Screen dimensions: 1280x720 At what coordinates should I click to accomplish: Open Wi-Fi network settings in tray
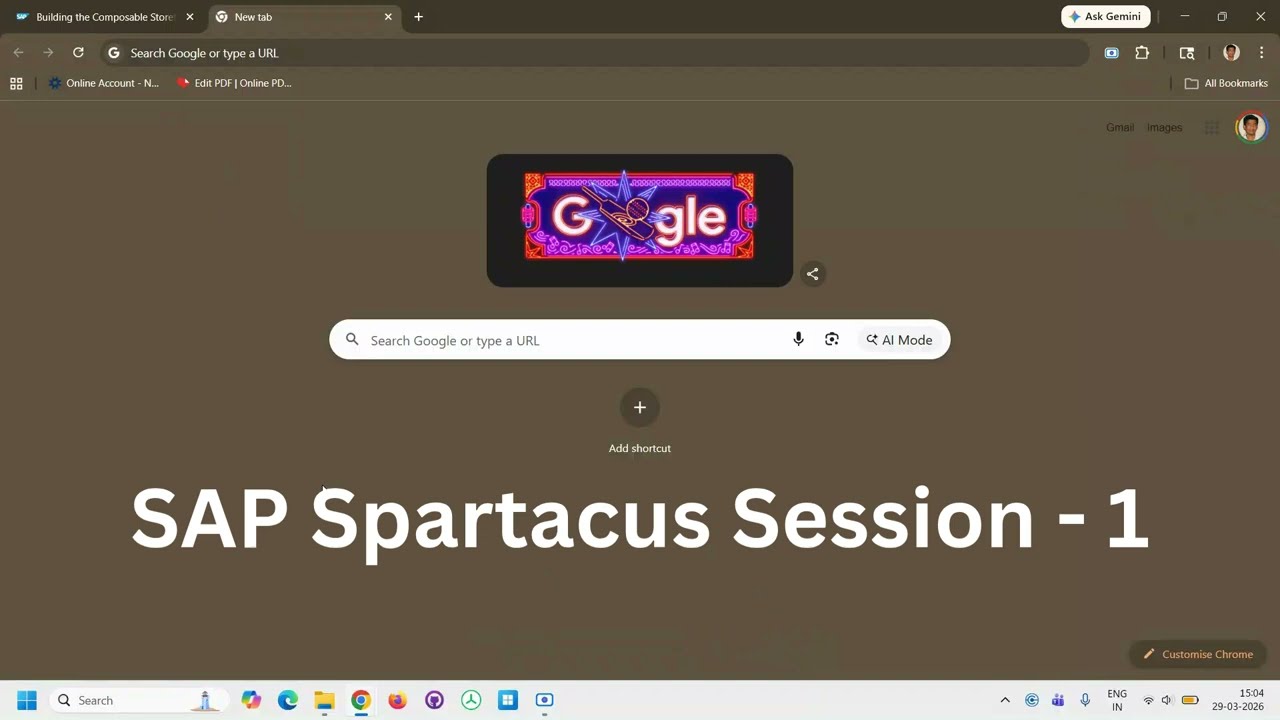[1148, 700]
